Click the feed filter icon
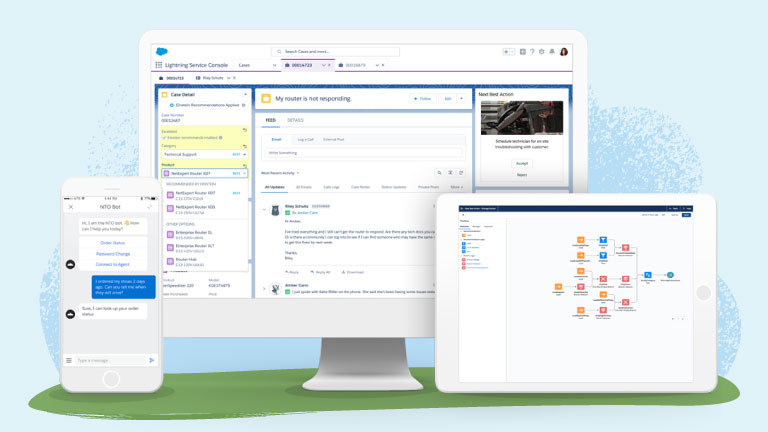Screen dimensions: 768x432 [450, 172]
